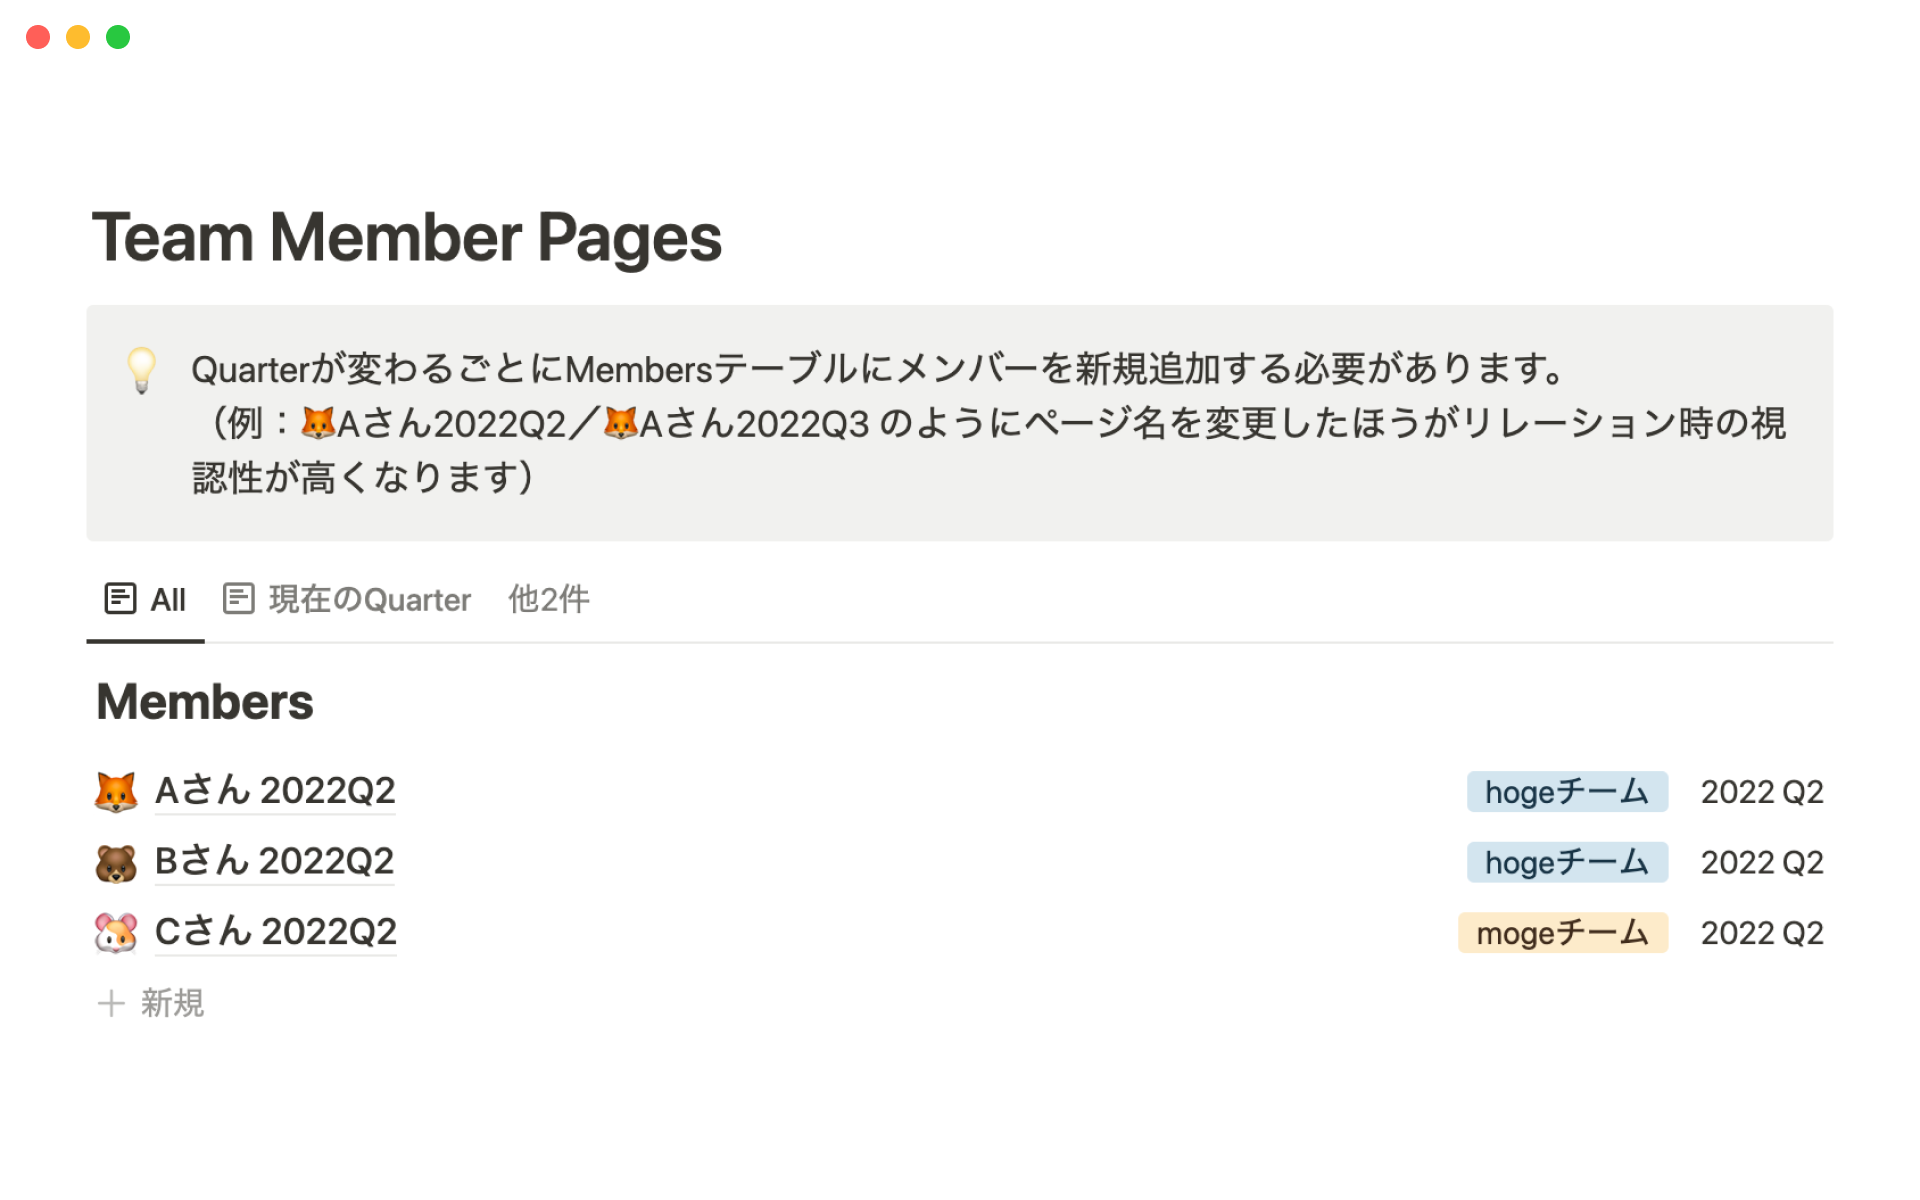This screenshot has width=1920, height=1200.
Task: Click the fox emoji icon of Aさん
Action: 116,792
